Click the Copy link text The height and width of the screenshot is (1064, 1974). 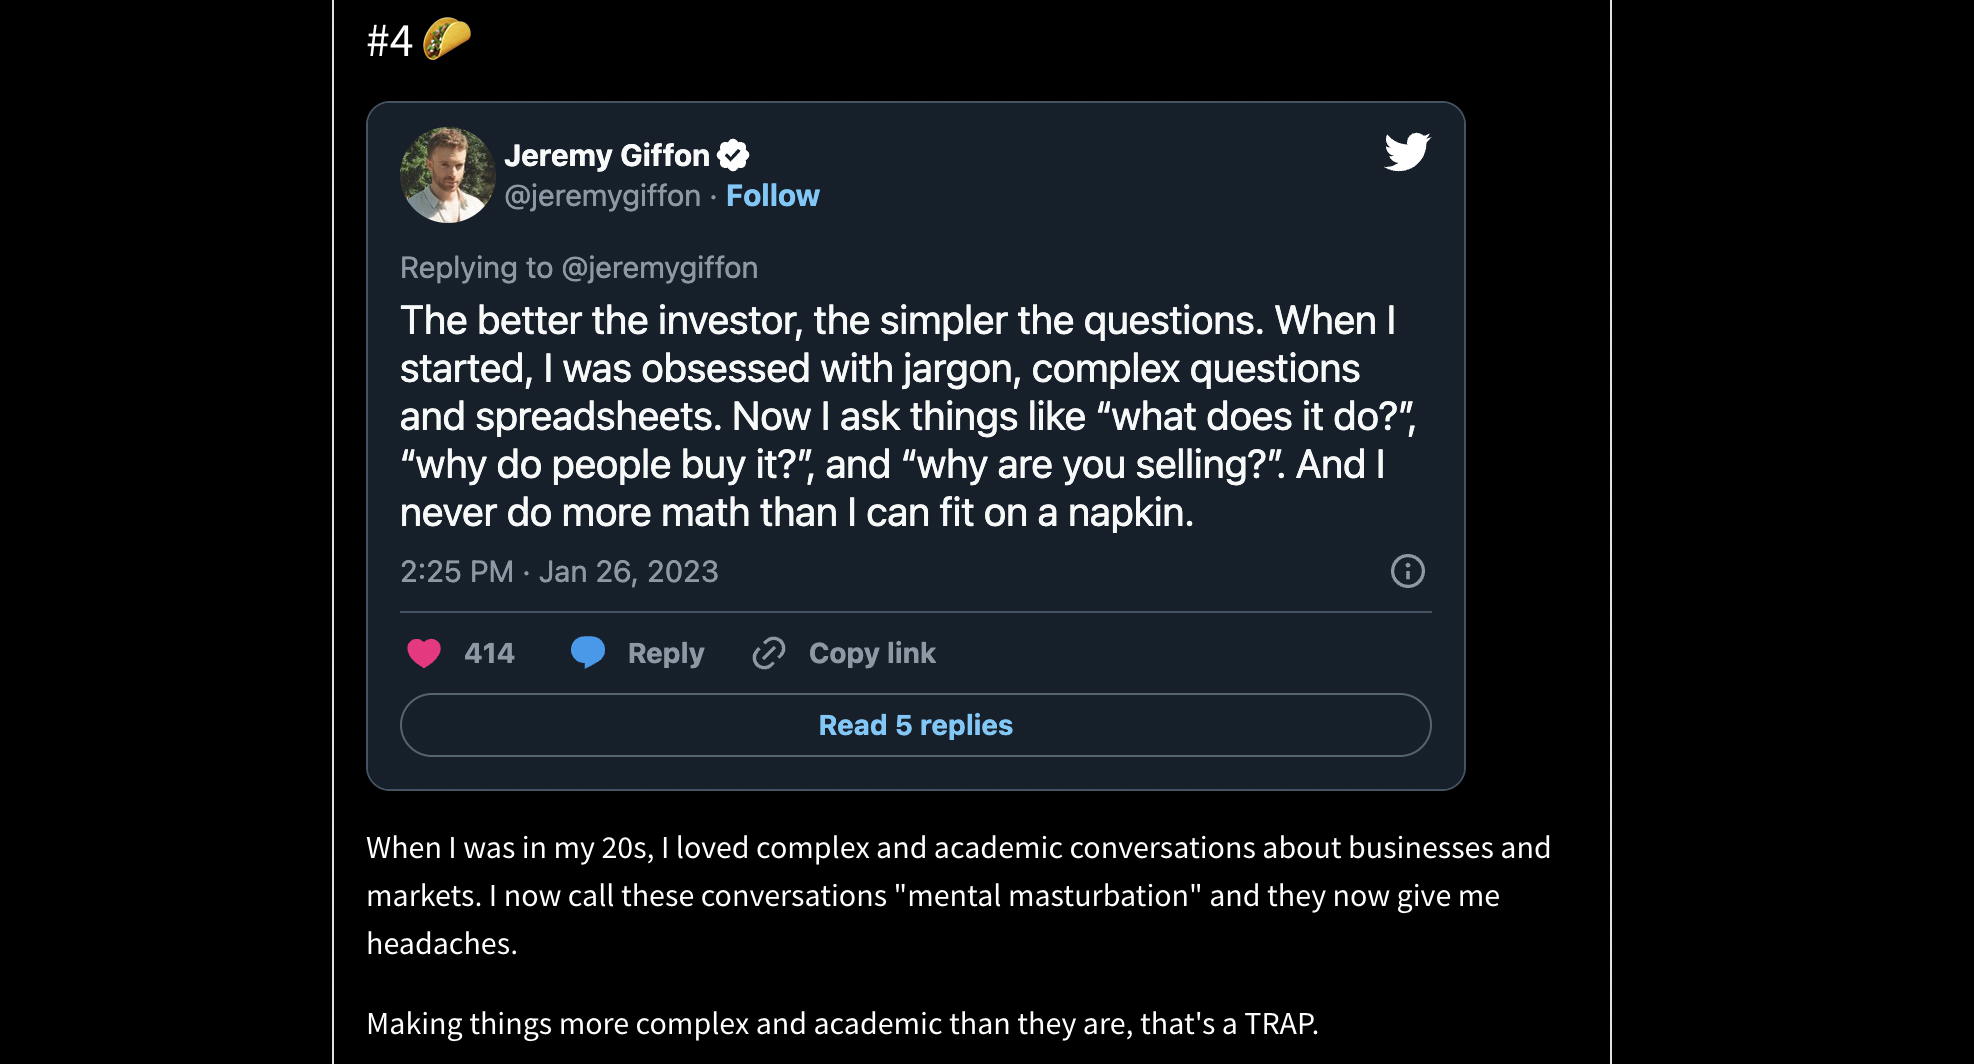point(872,653)
